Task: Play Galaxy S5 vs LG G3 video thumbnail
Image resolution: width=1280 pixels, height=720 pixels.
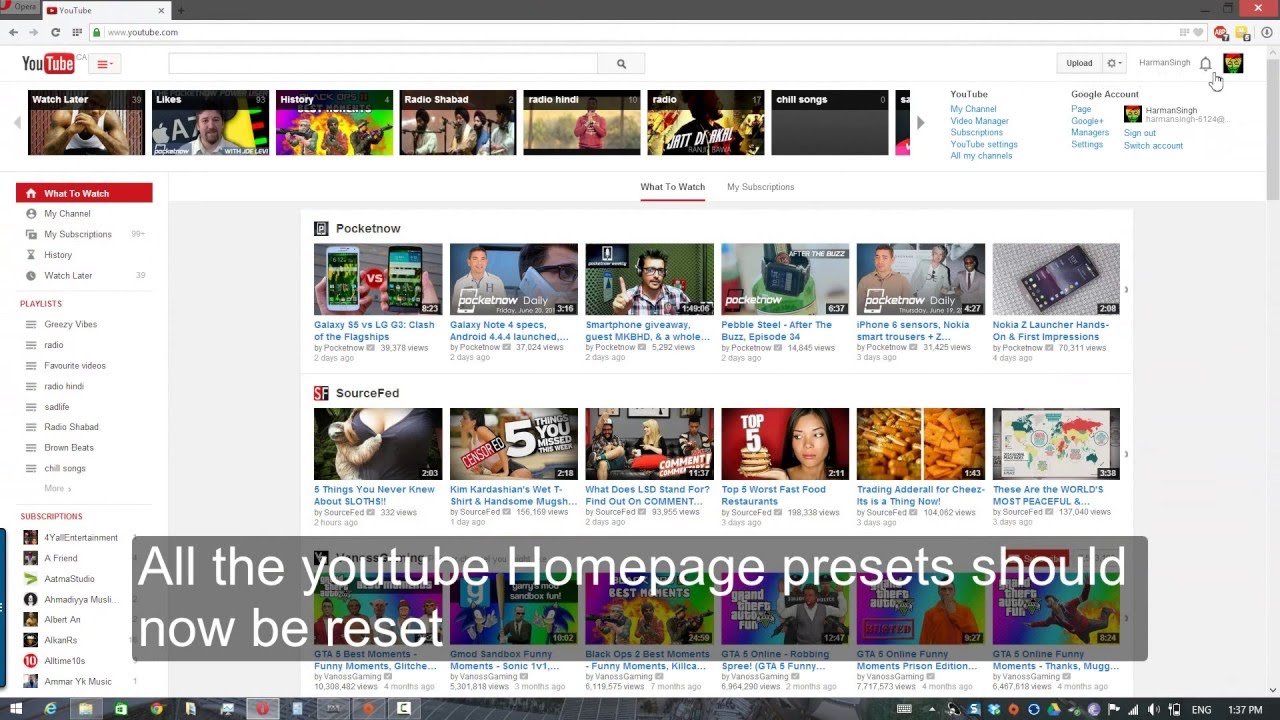Action: coord(378,279)
